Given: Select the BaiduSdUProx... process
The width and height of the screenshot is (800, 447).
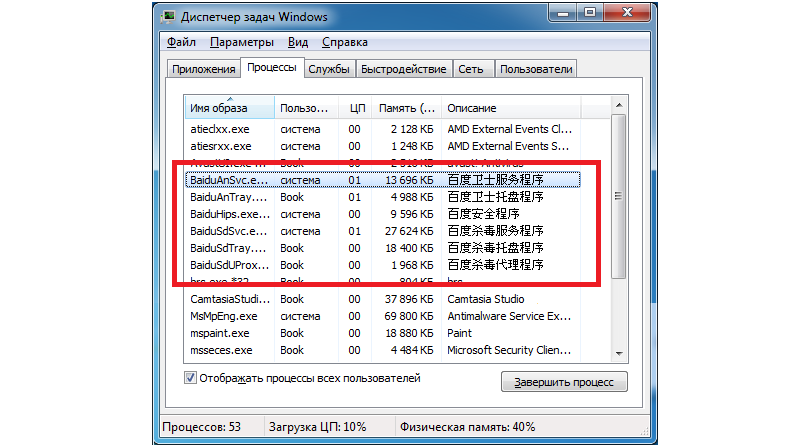Looking at the screenshot, I should pyautogui.click(x=383, y=265).
